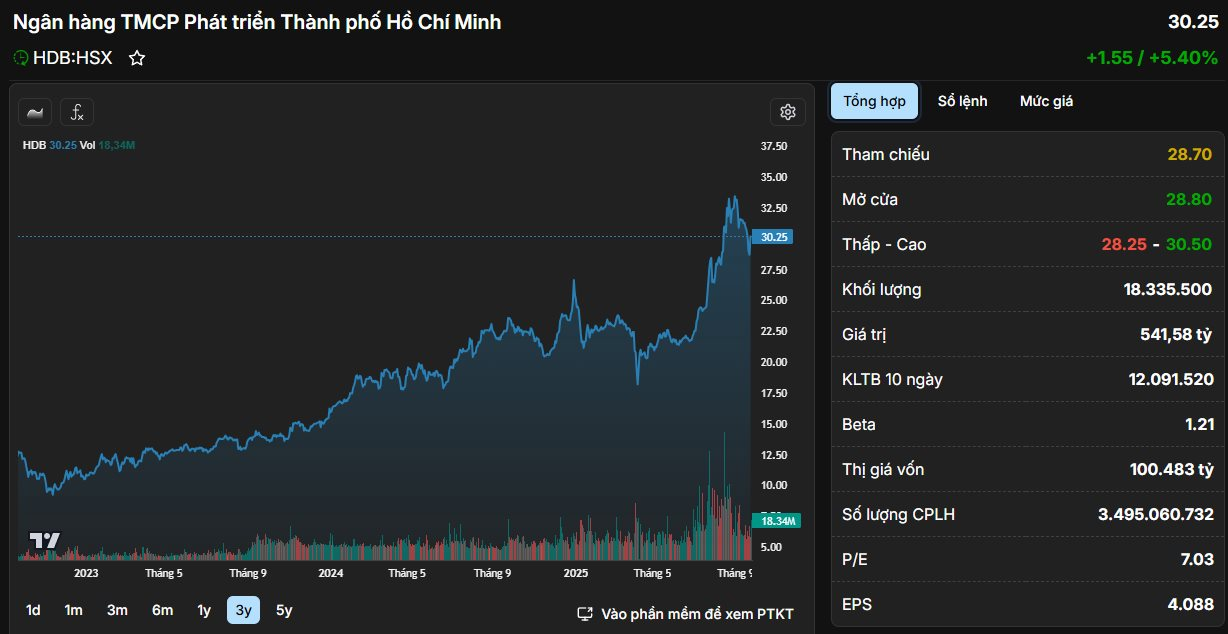Open the indicators (fx) tool
This screenshot has width=1228, height=634.
click(x=77, y=112)
